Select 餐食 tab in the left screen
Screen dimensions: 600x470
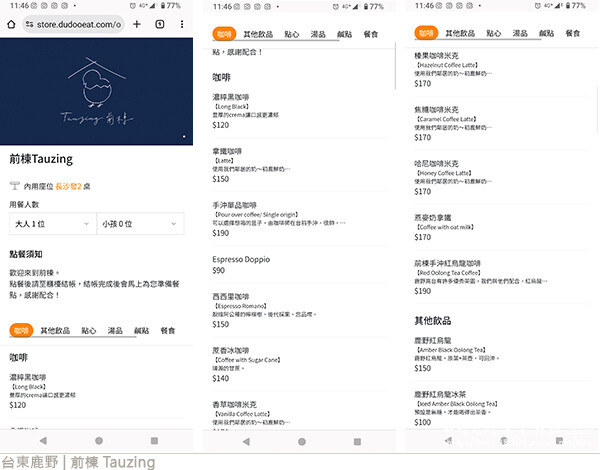[x=168, y=330]
